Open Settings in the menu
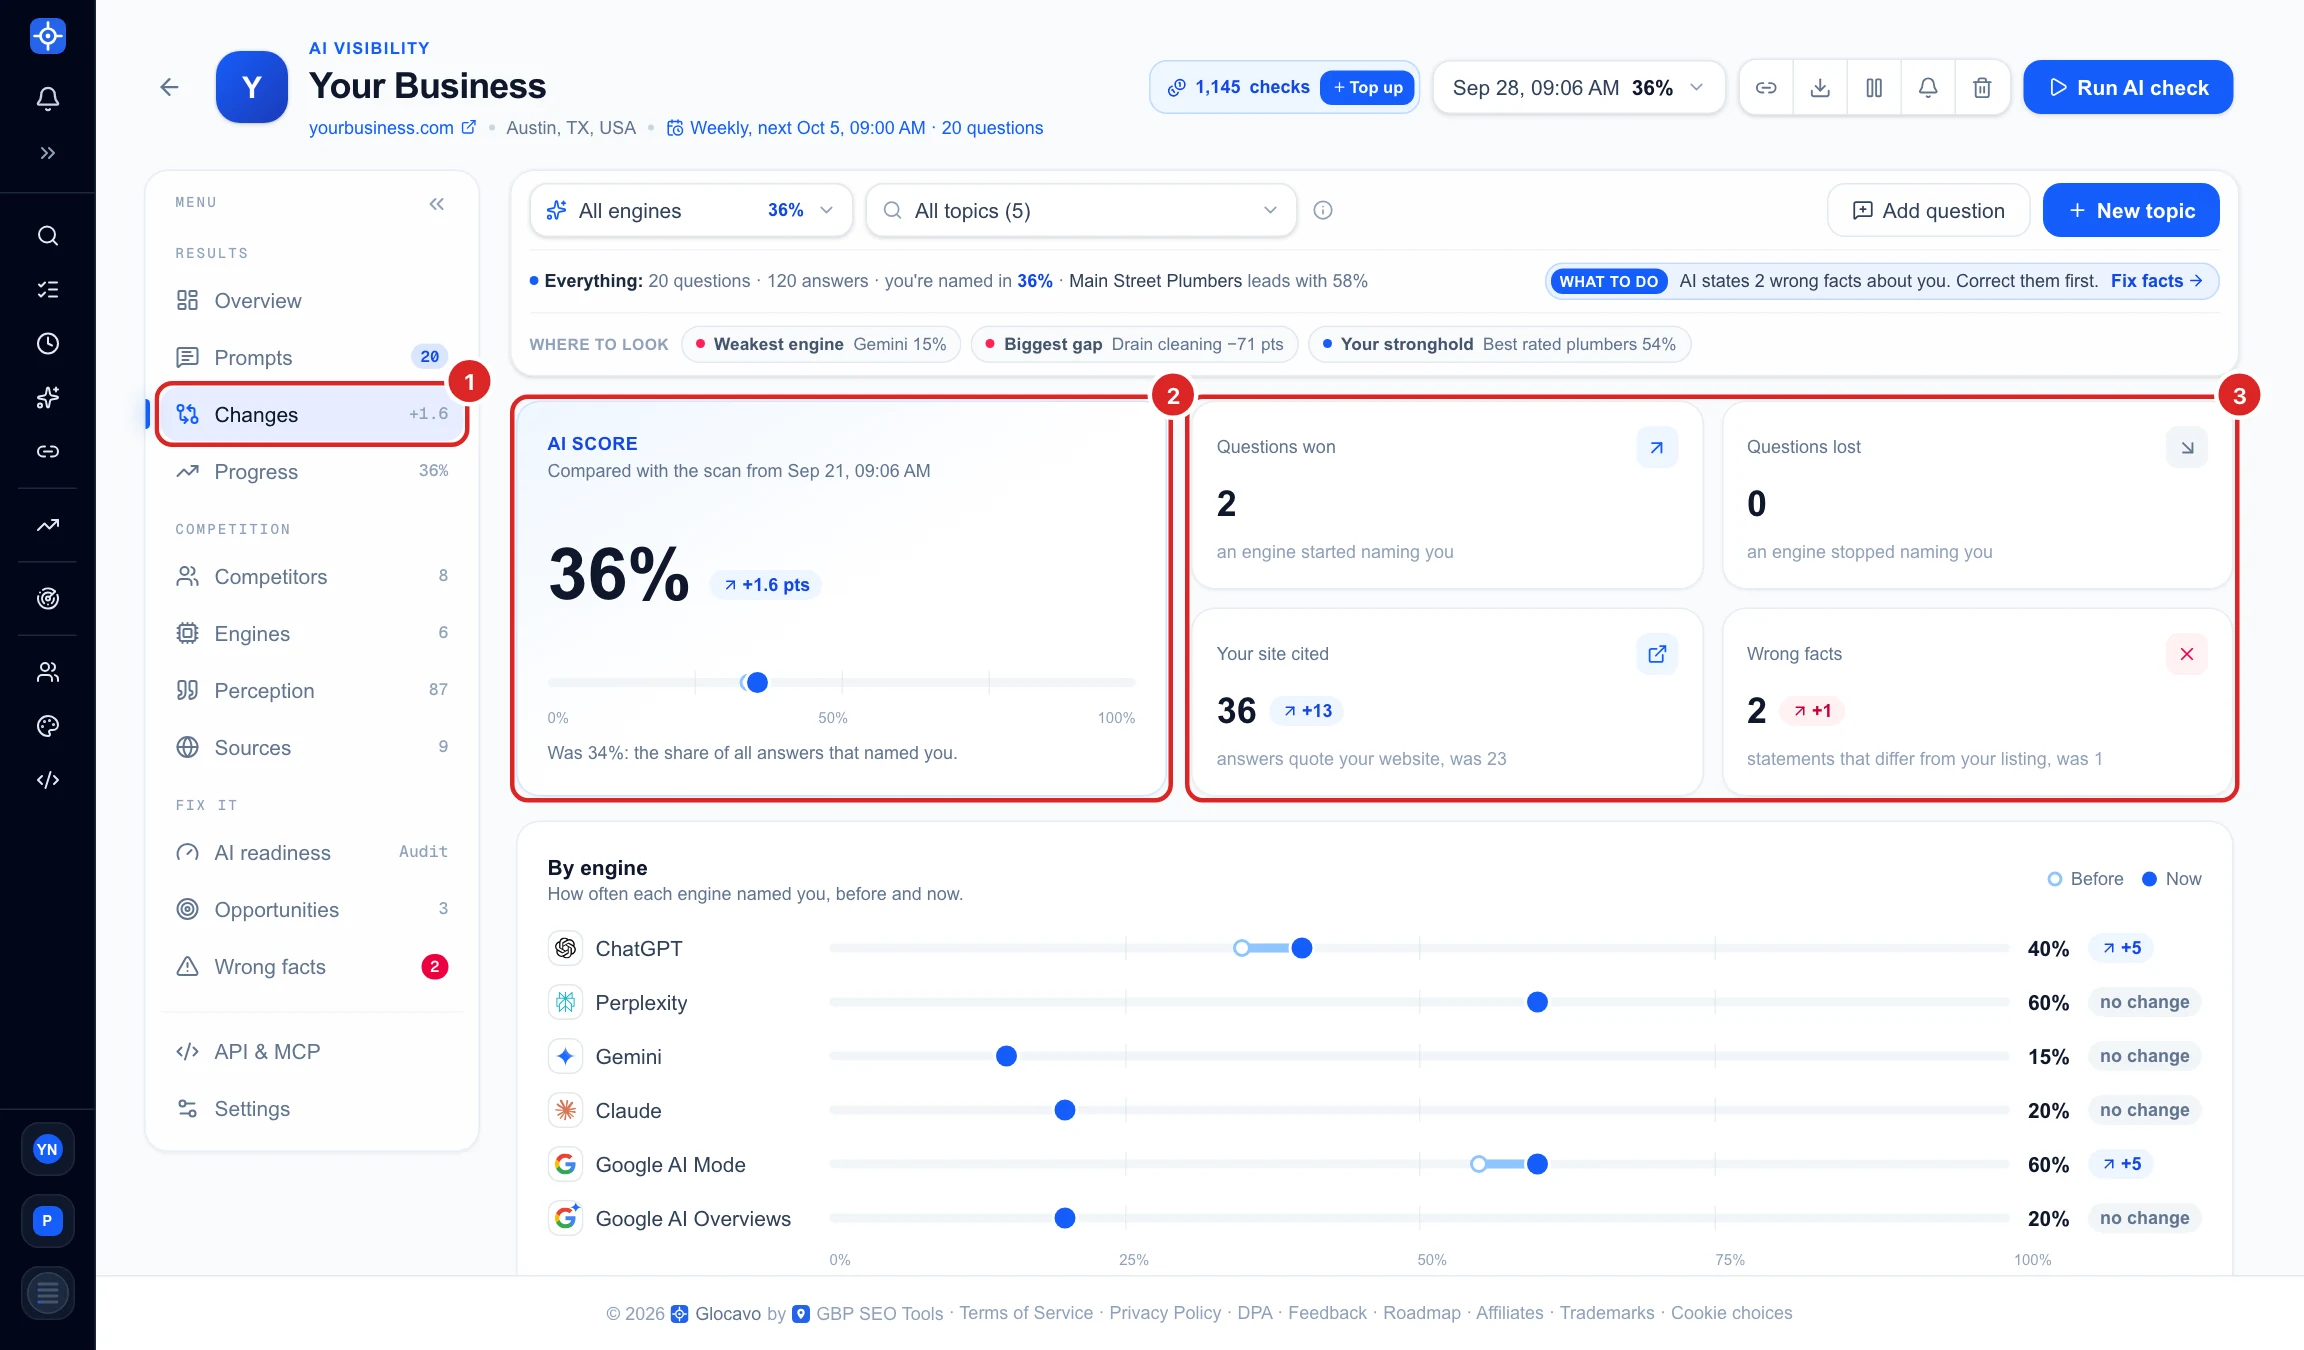The width and height of the screenshot is (2304, 1350). pyautogui.click(x=312, y=1108)
